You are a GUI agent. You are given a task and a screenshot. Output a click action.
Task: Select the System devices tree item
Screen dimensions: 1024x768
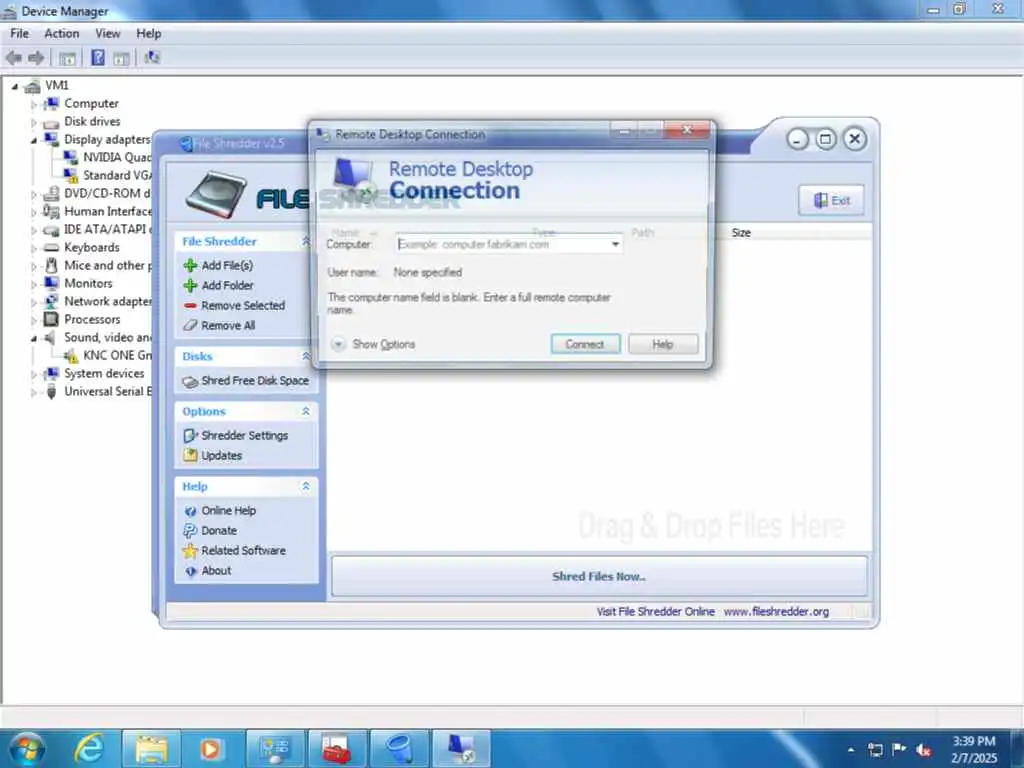click(104, 374)
